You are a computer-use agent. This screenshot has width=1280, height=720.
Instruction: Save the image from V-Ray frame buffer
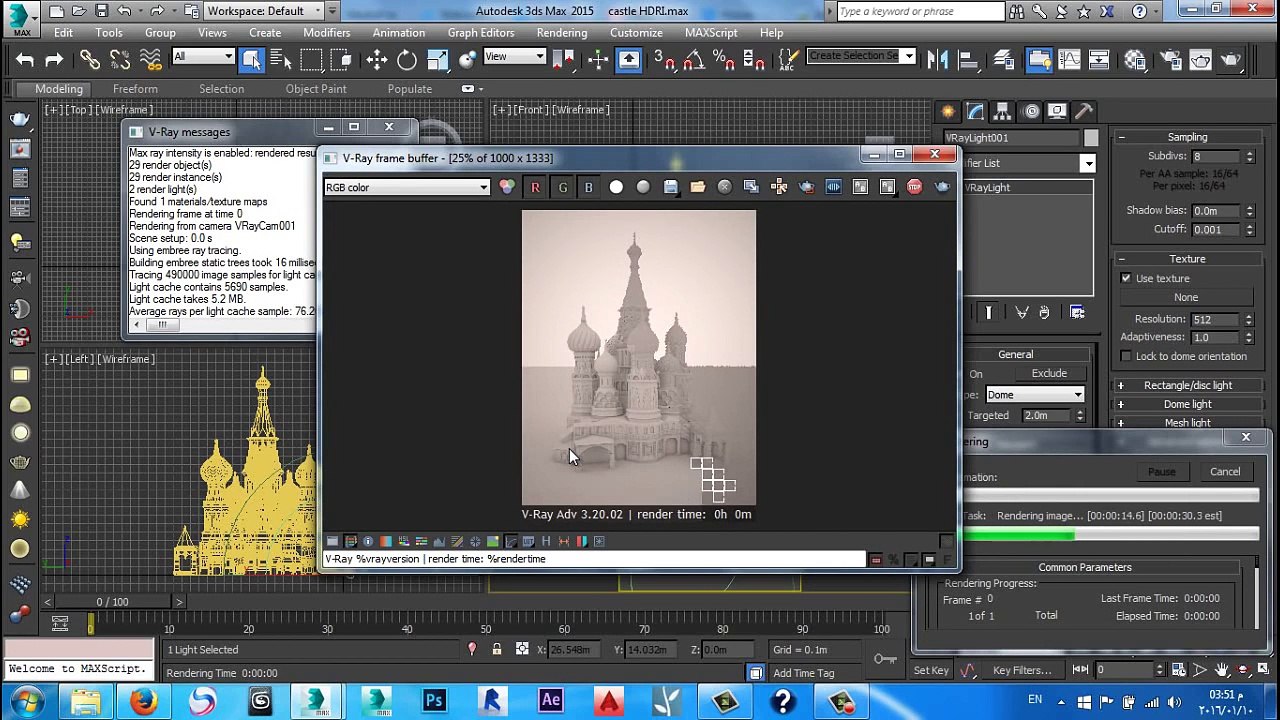pyautogui.click(x=670, y=188)
